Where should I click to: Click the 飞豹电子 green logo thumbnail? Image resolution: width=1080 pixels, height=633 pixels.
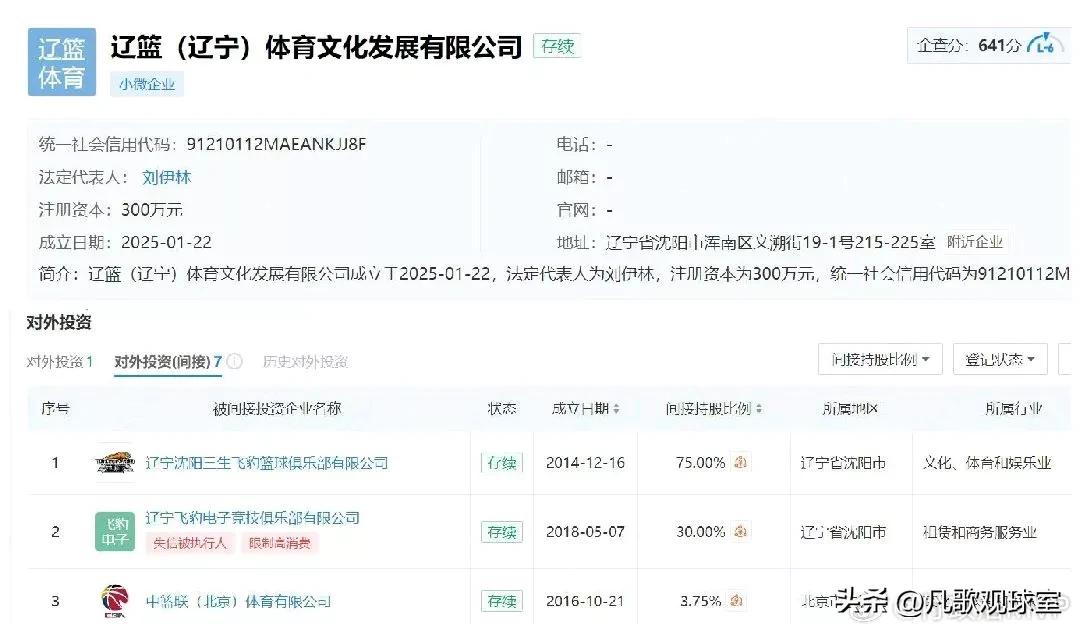pyautogui.click(x=115, y=531)
